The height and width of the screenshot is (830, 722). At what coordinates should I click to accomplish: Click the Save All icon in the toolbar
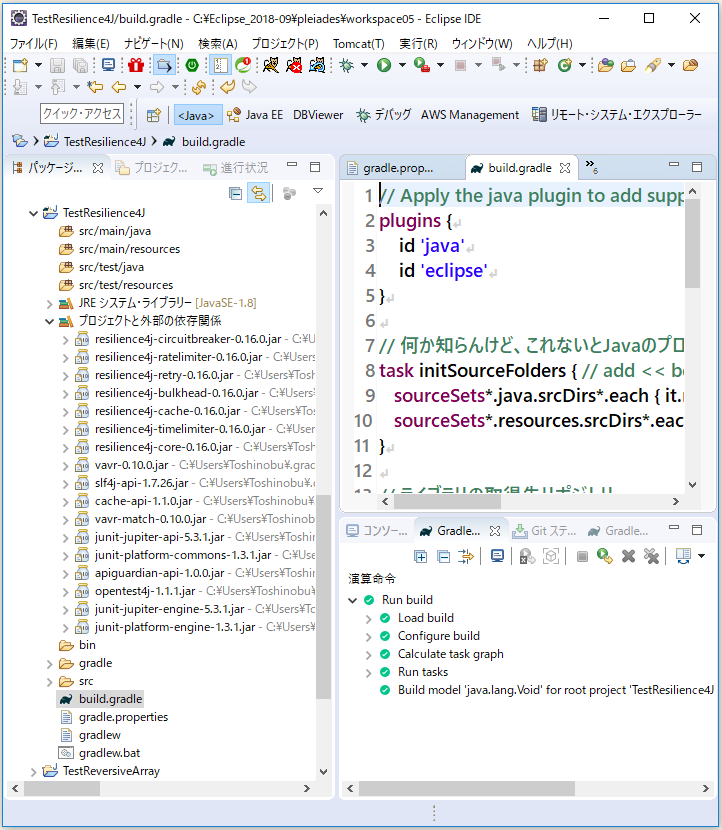tap(80, 65)
